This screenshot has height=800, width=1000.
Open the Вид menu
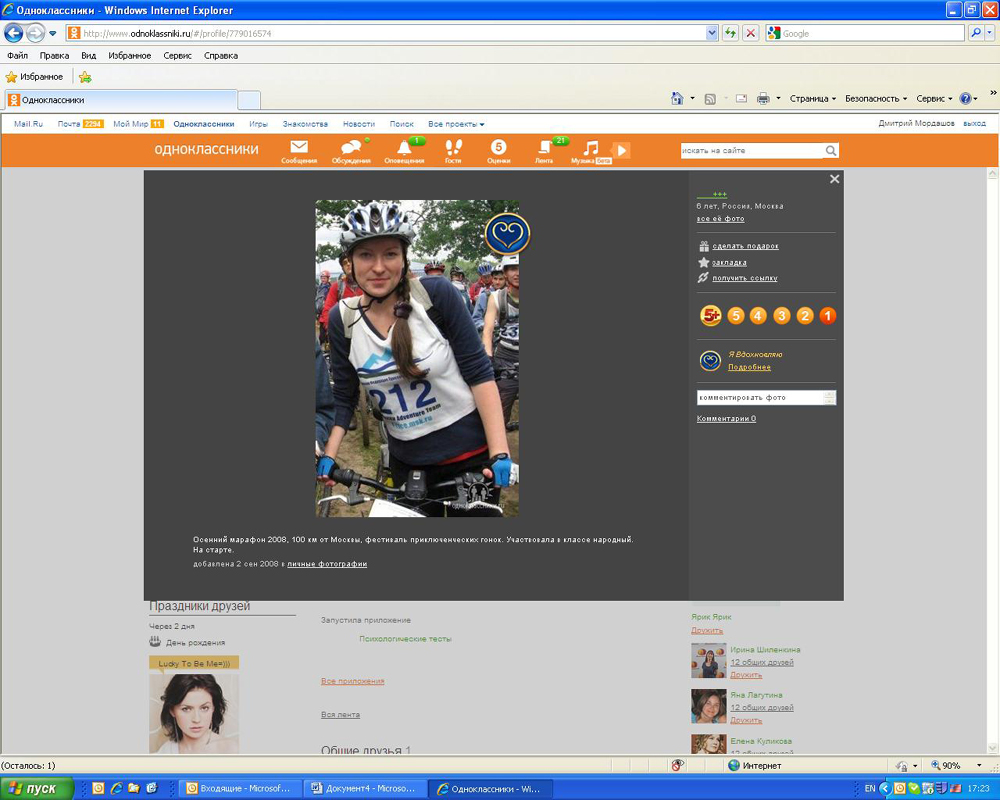(x=89, y=56)
